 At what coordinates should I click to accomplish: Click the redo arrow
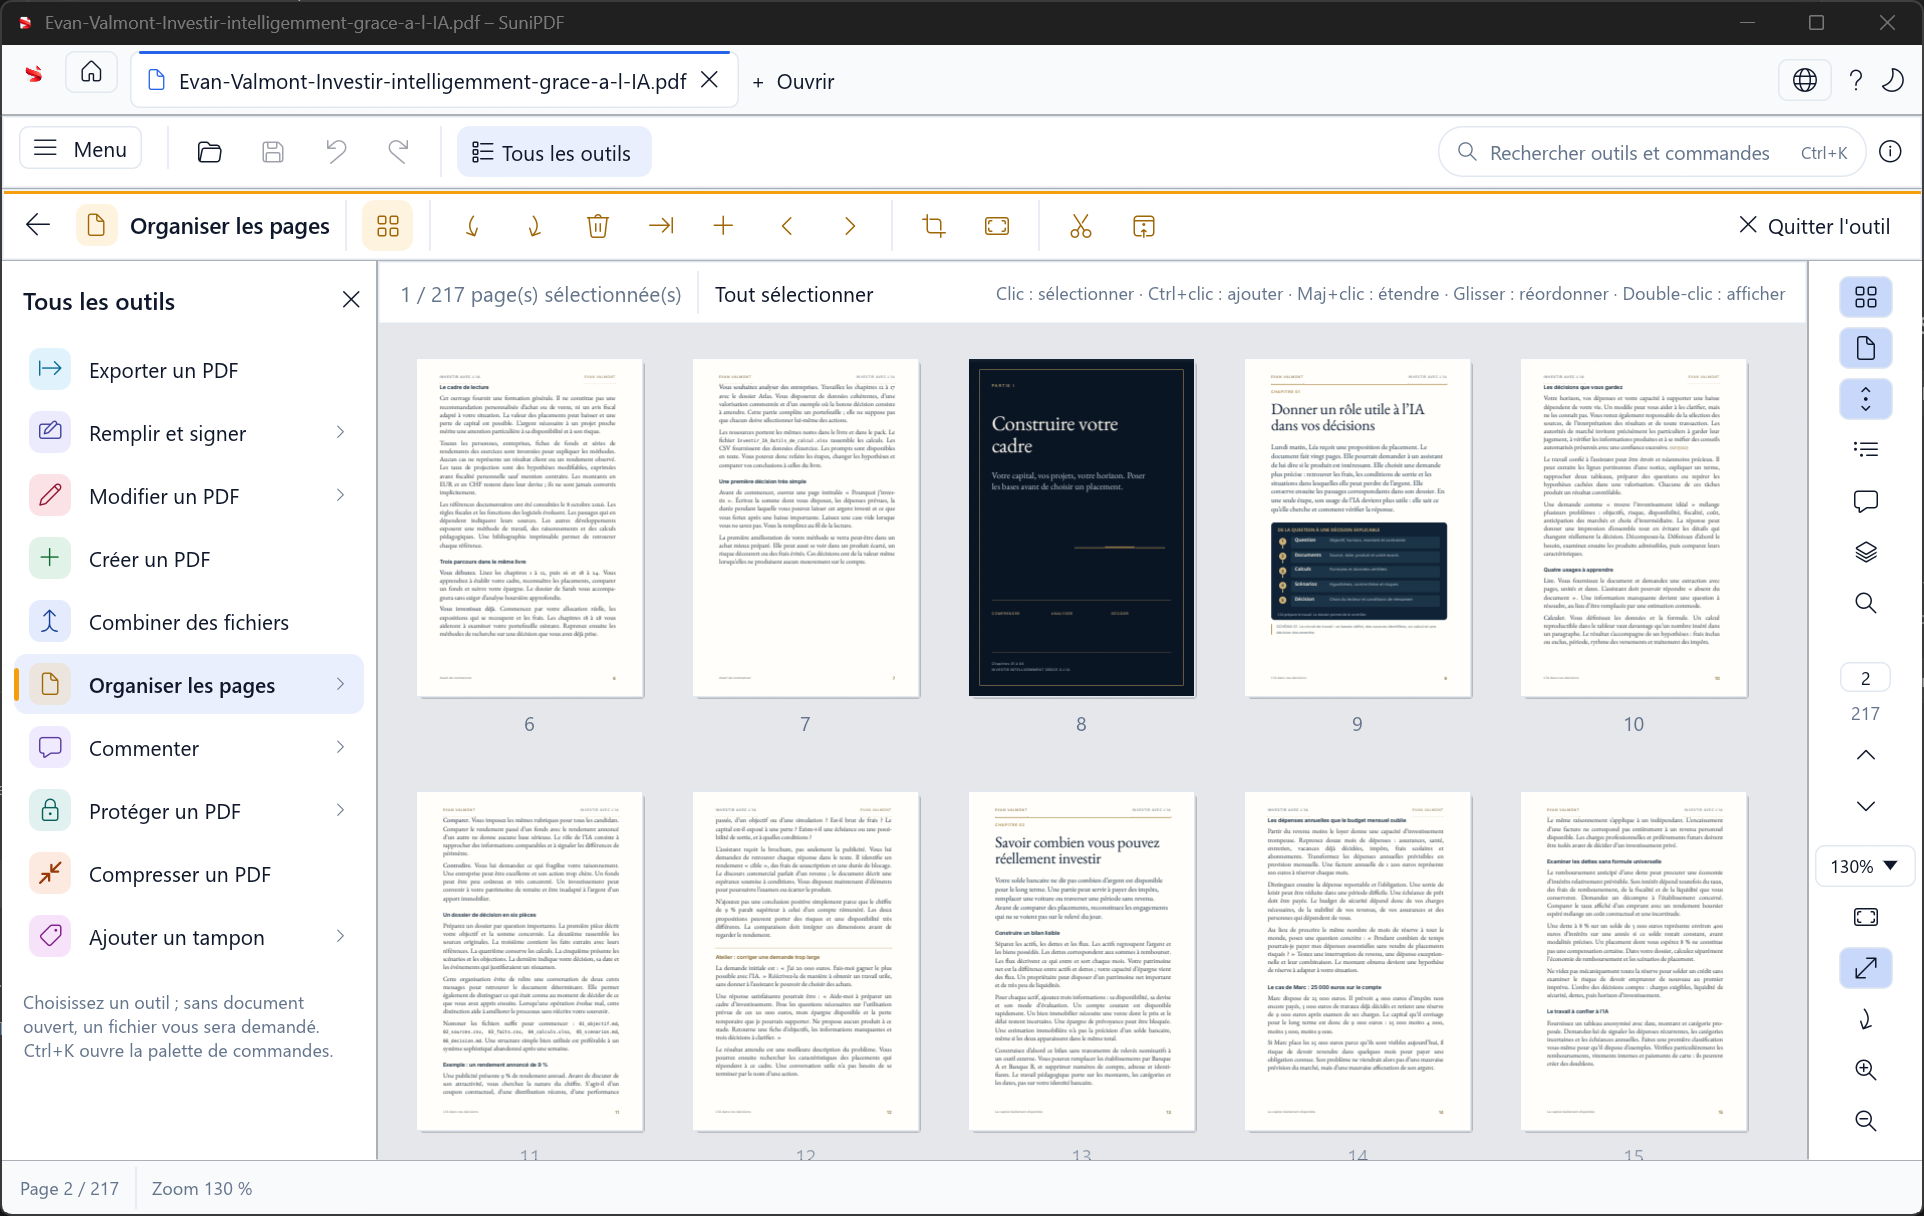[399, 152]
